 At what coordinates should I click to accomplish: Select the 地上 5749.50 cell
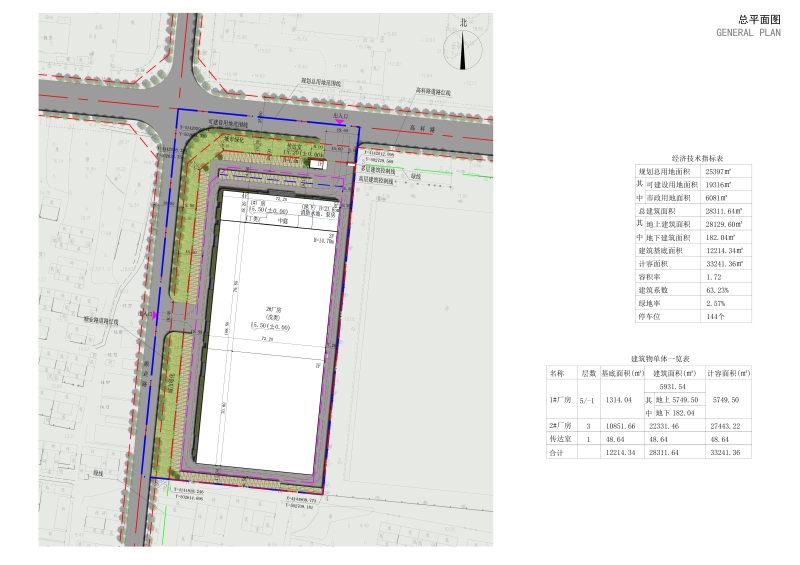pos(677,400)
